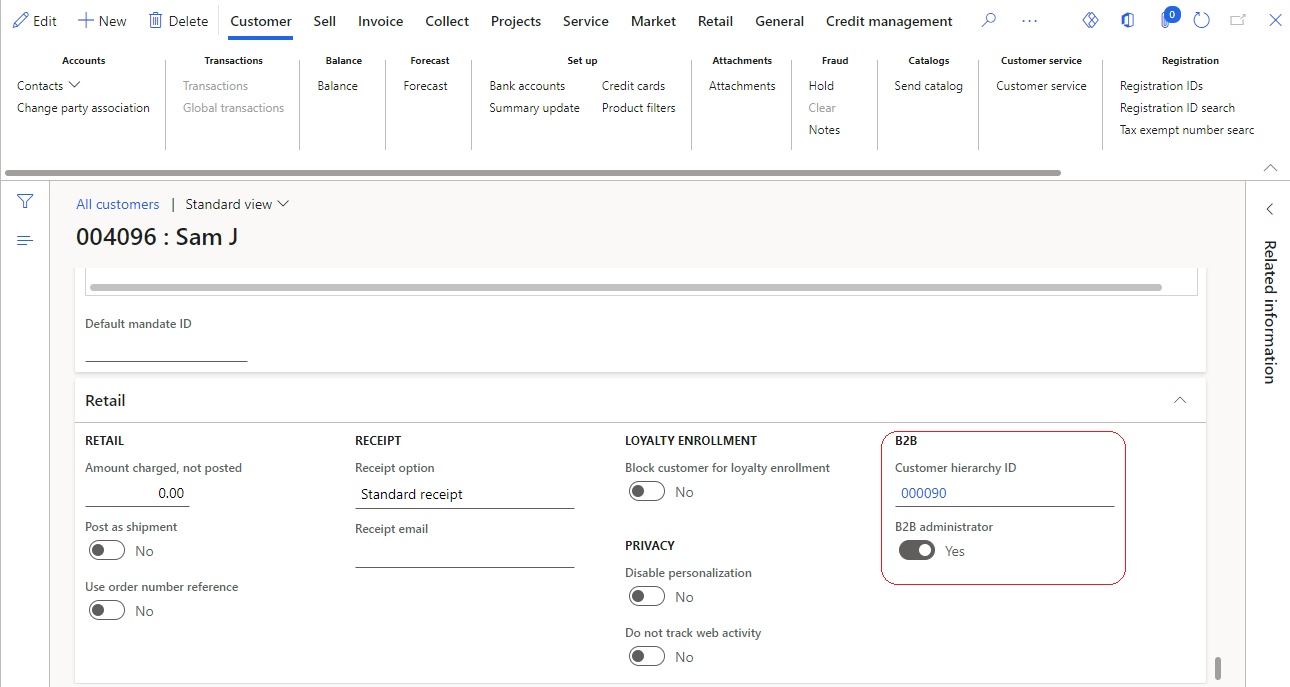
Task: Show the list navigation lines icon
Action: [x=25, y=240]
